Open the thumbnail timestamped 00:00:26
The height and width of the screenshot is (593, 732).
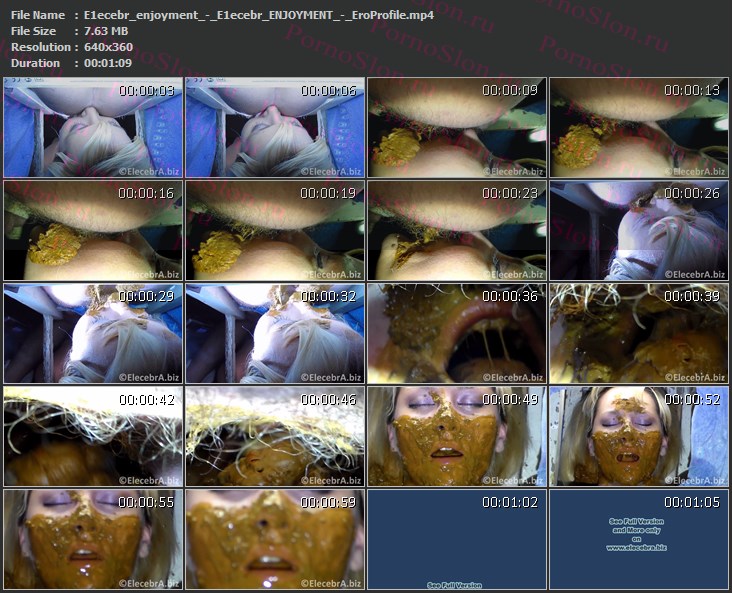coord(639,230)
